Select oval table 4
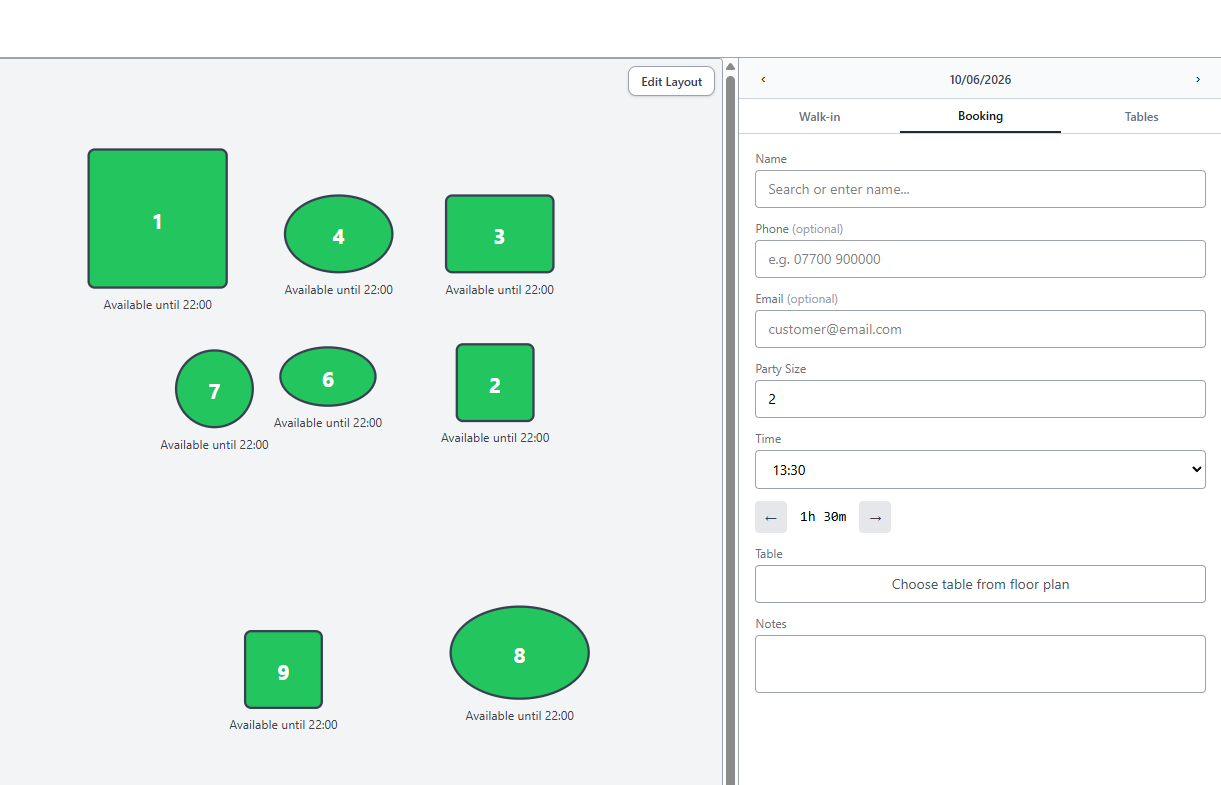 tap(339, 234)
